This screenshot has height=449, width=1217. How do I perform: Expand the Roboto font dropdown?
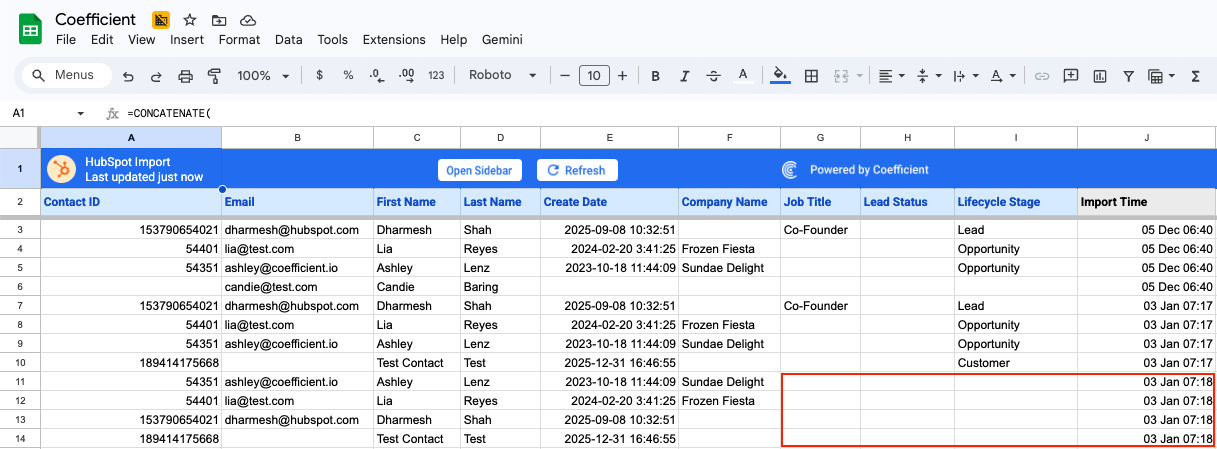pyautogui.click(x=503, y=76)
